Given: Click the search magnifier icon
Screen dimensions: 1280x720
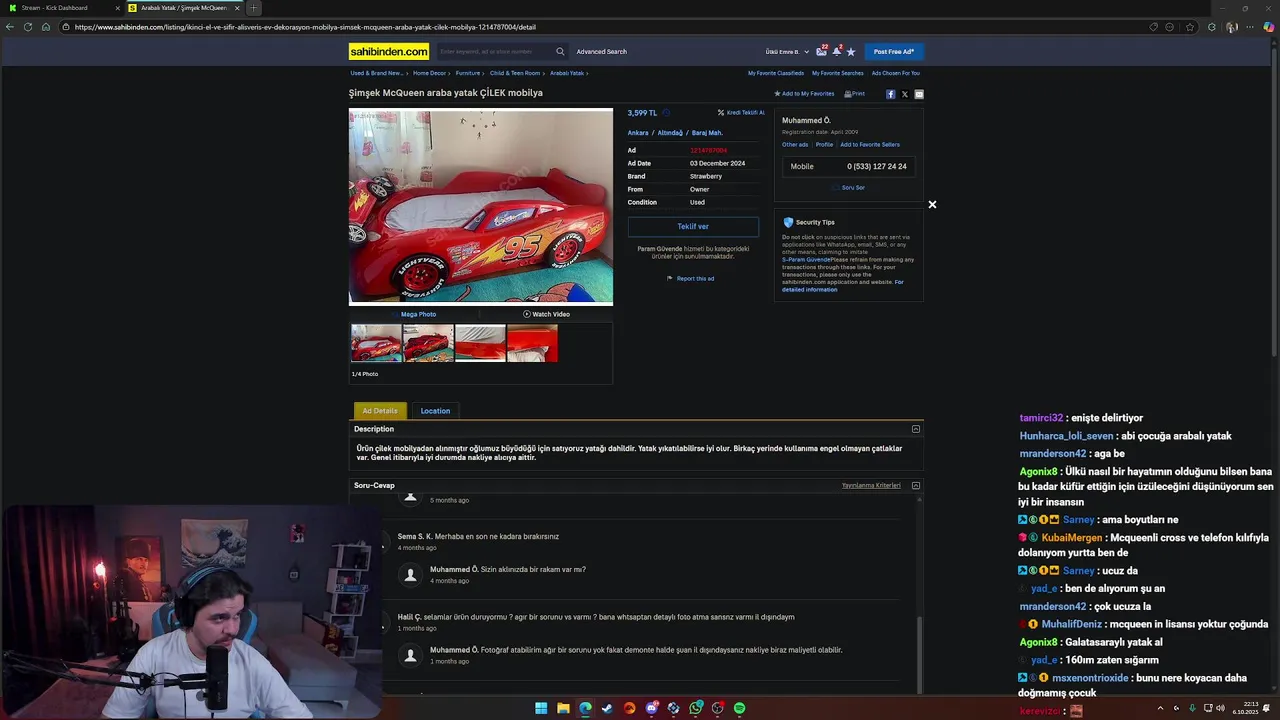Looking at the screenshot, I should coord(560,51).
